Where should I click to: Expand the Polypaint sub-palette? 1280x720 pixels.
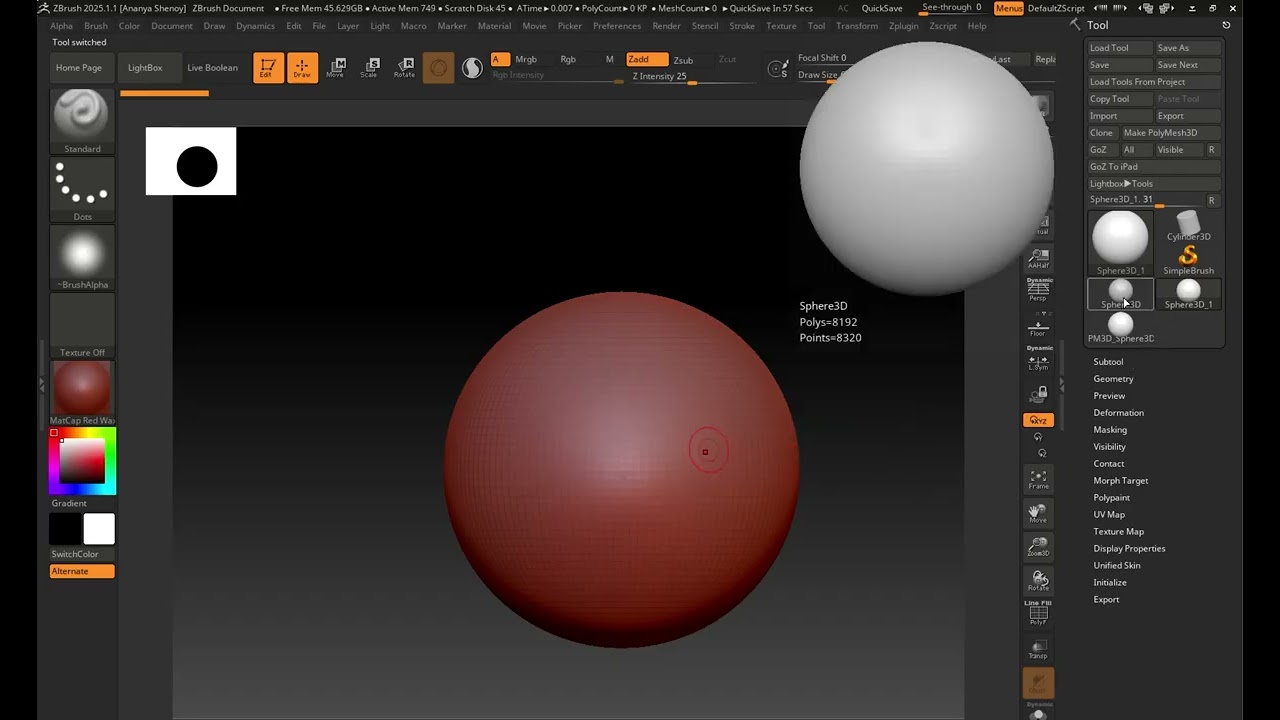1111,498
